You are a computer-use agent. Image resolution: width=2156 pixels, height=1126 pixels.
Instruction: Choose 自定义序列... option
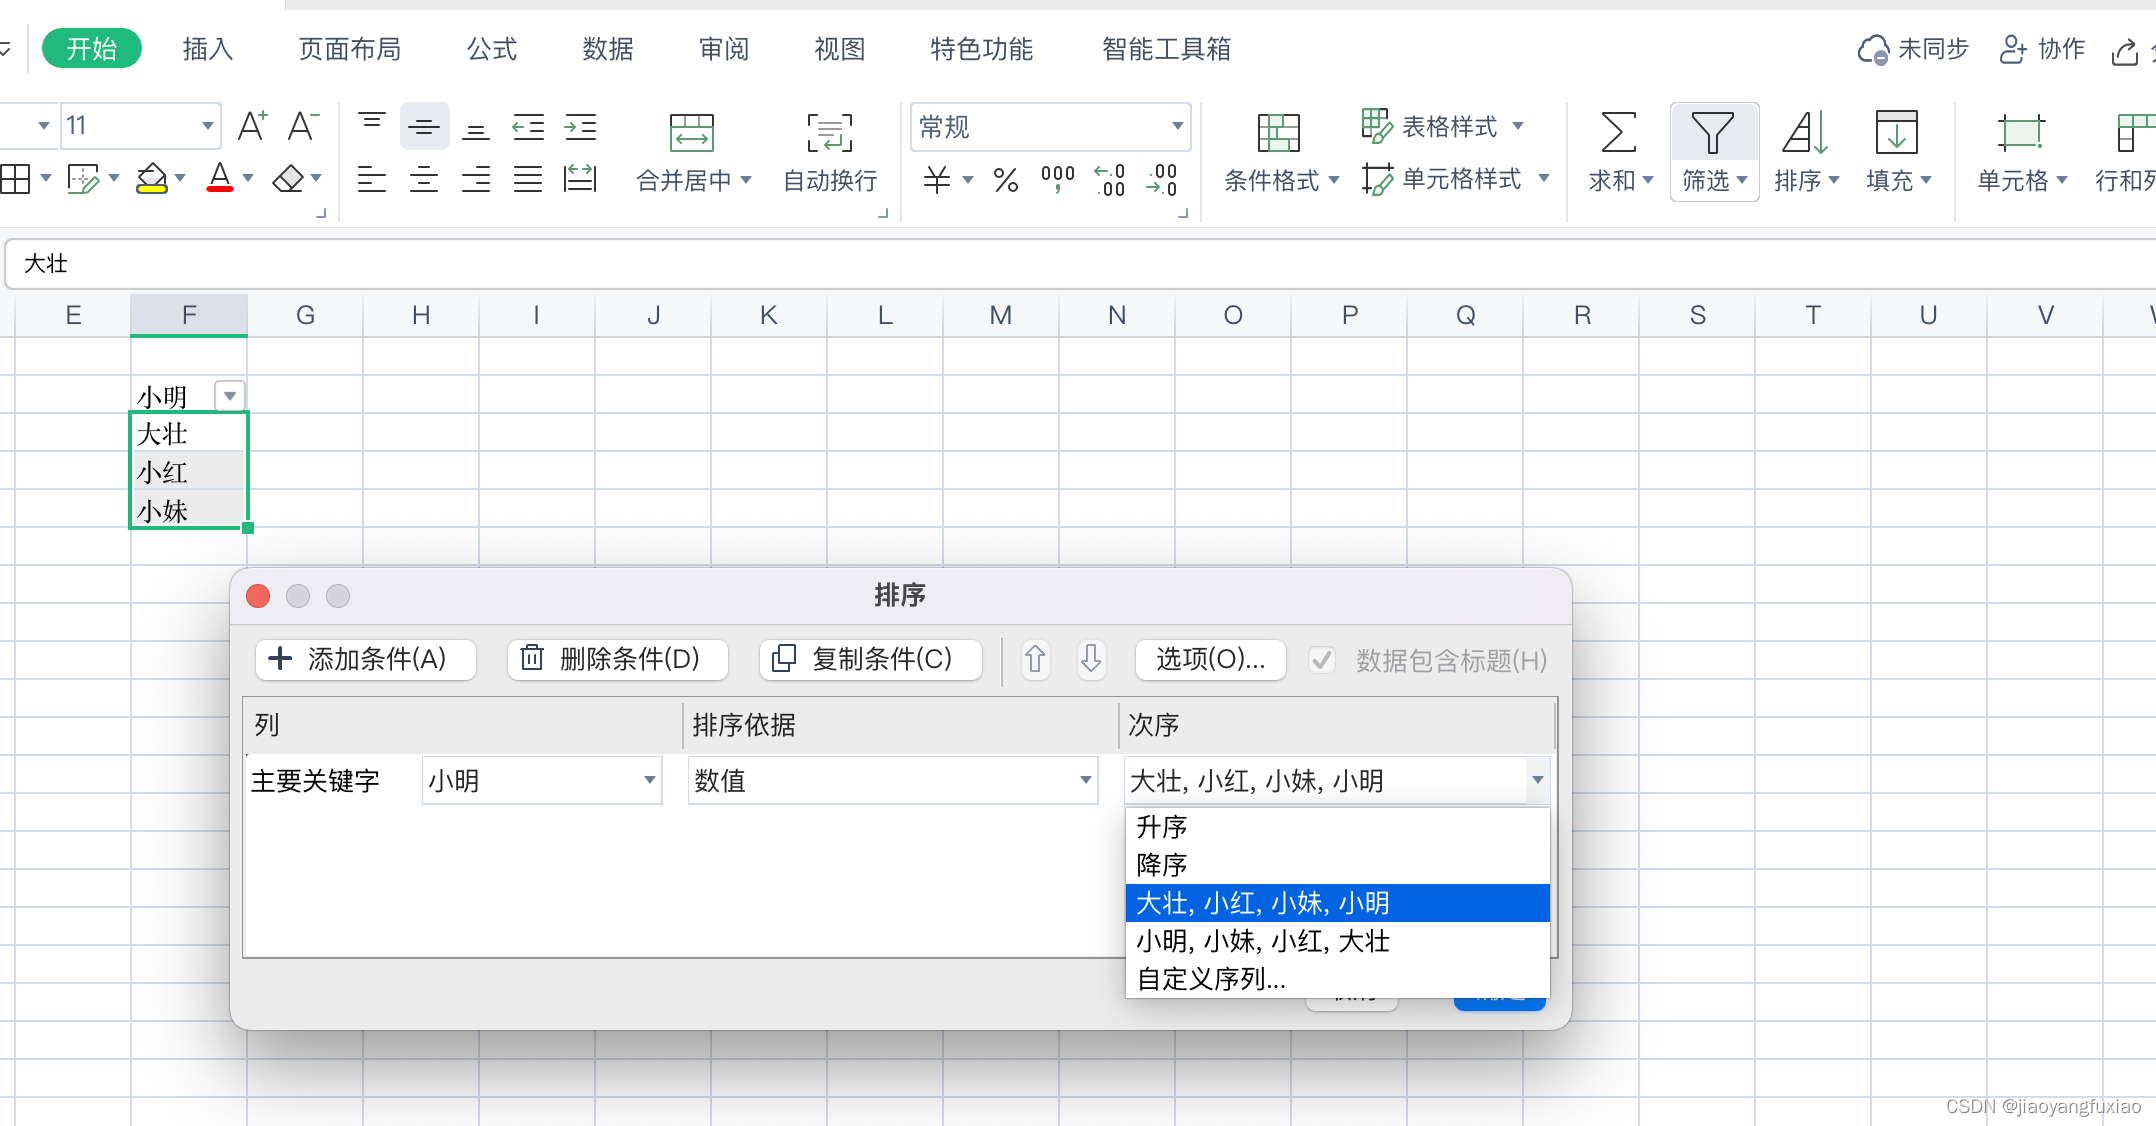[x=1337, y=979]
